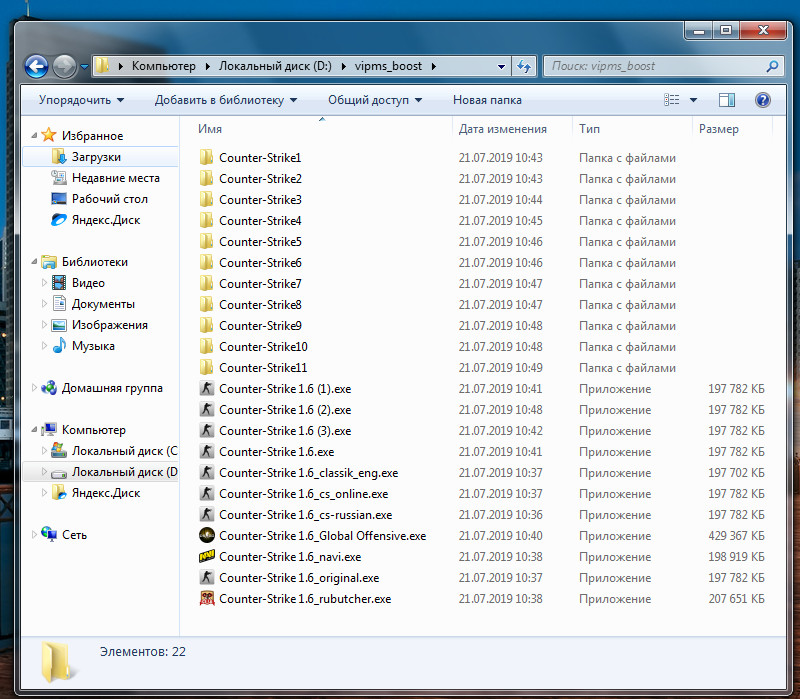Sort by the 'Размер' column header

click(719, 129)
